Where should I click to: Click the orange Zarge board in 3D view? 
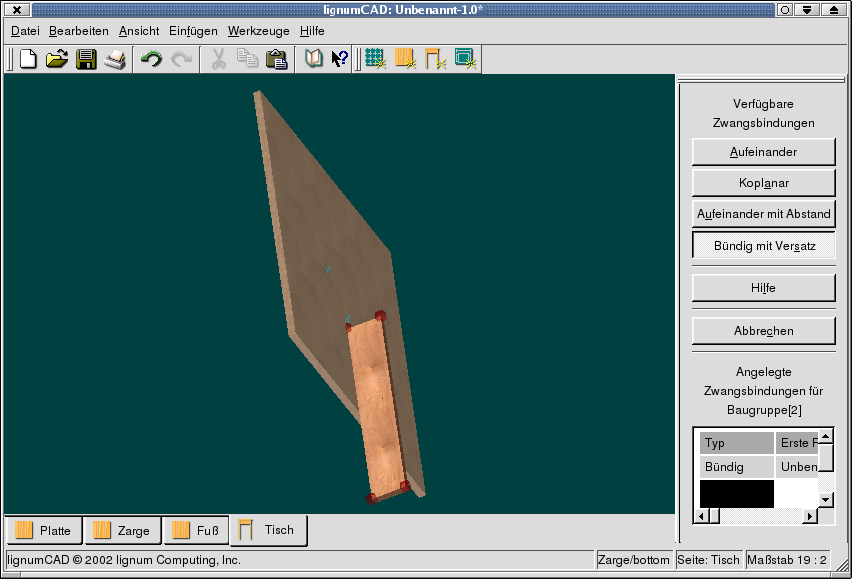(x=376, y=407)
